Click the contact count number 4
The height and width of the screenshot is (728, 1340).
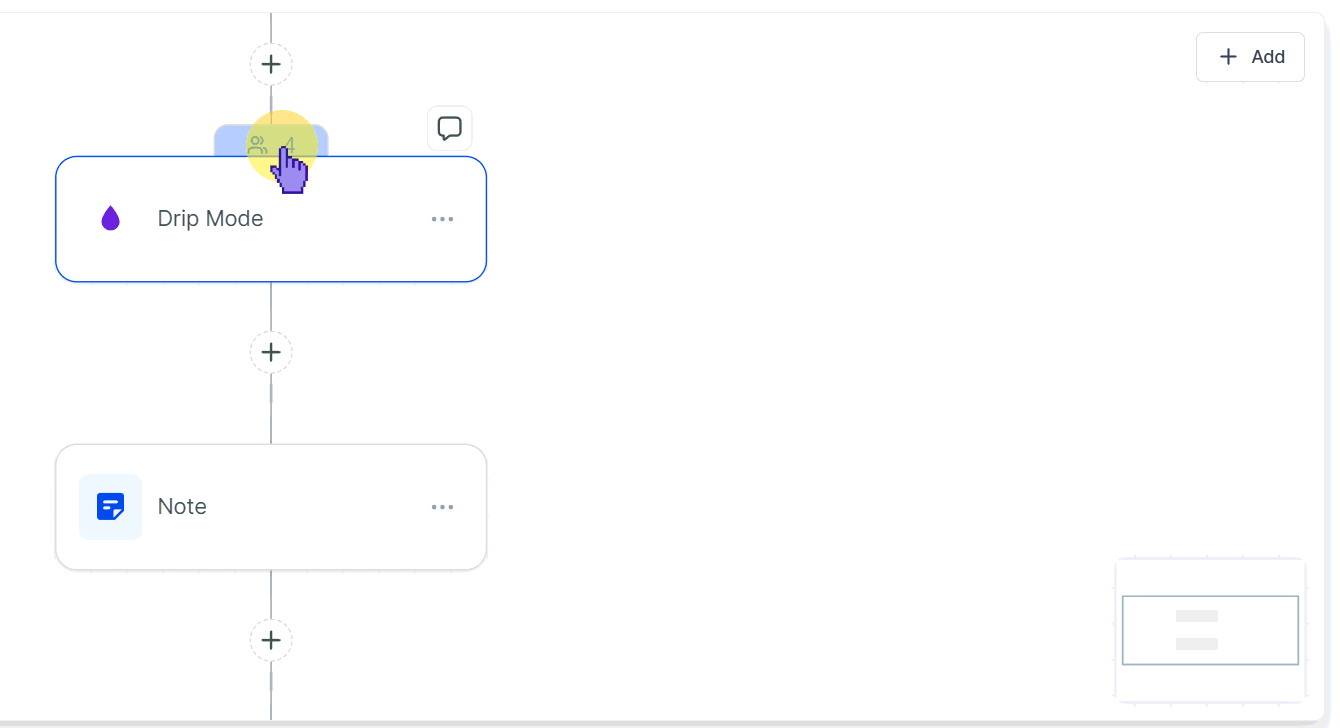point(291,144)
